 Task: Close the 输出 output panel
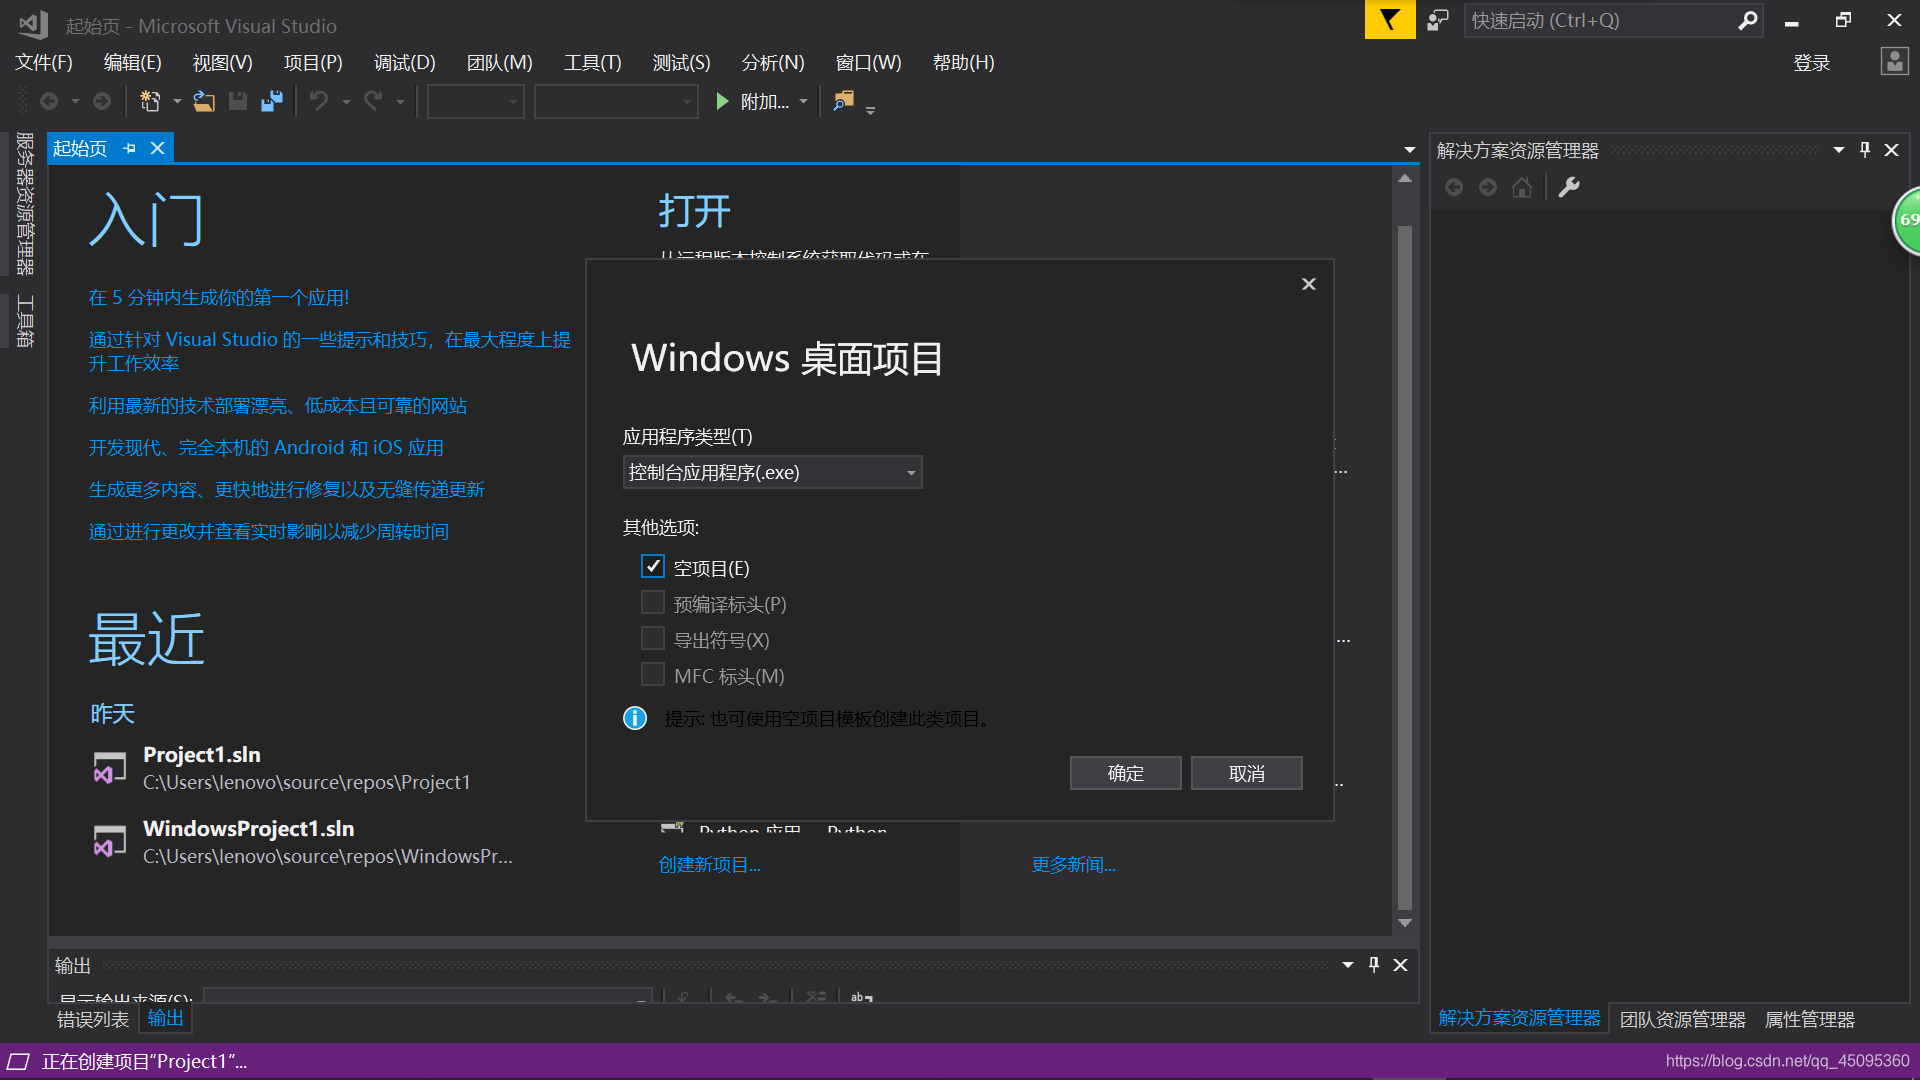tap(1400, 965)
